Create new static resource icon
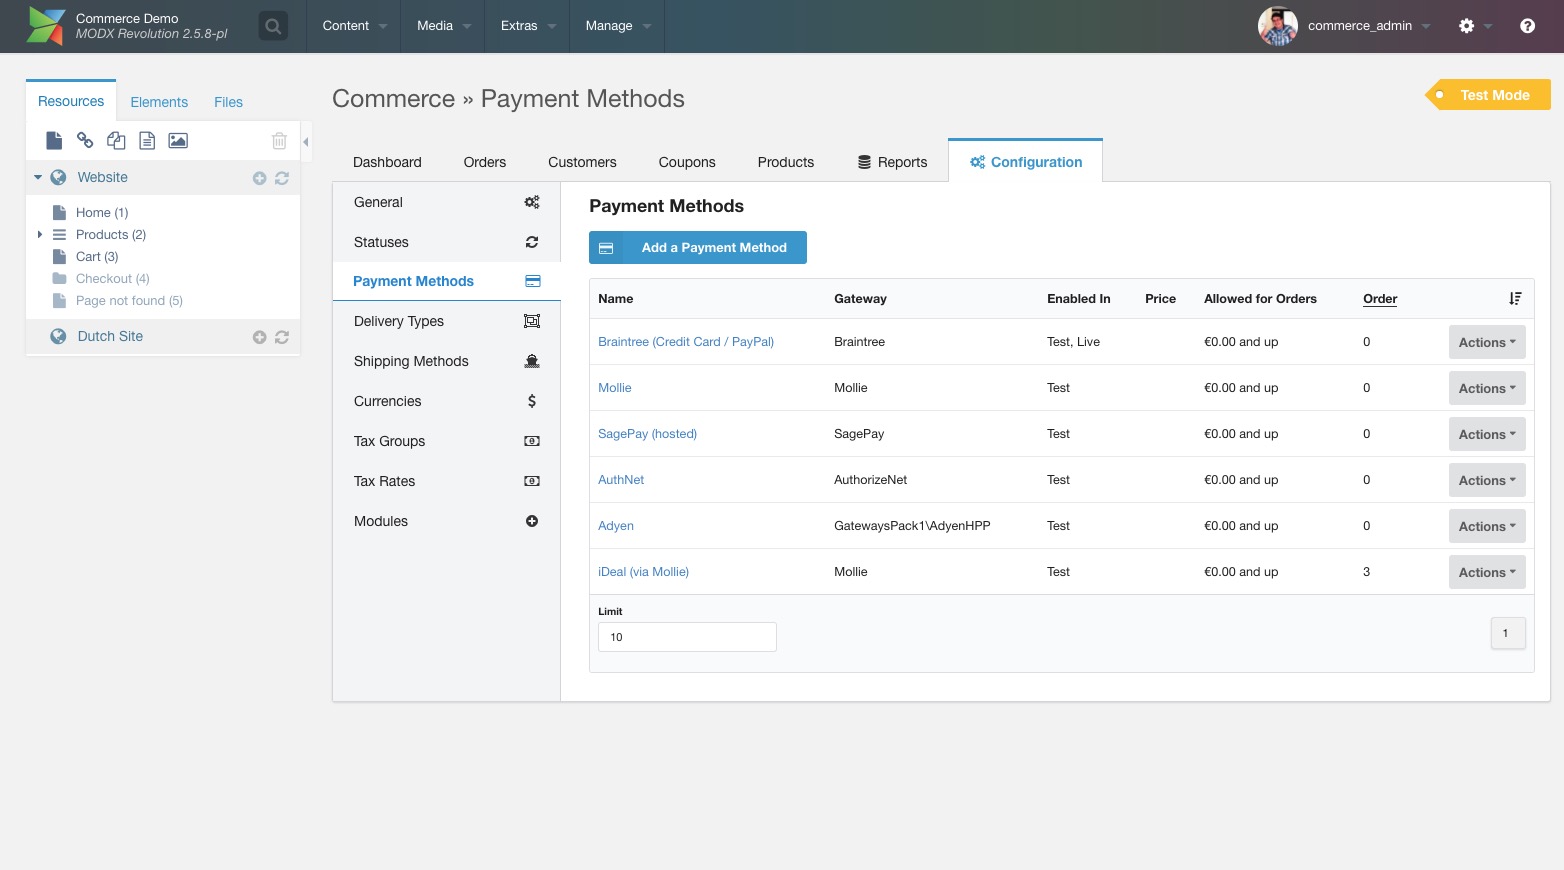Image resolution: width=1564 pixels, height=870 pixels. point(147,140)
